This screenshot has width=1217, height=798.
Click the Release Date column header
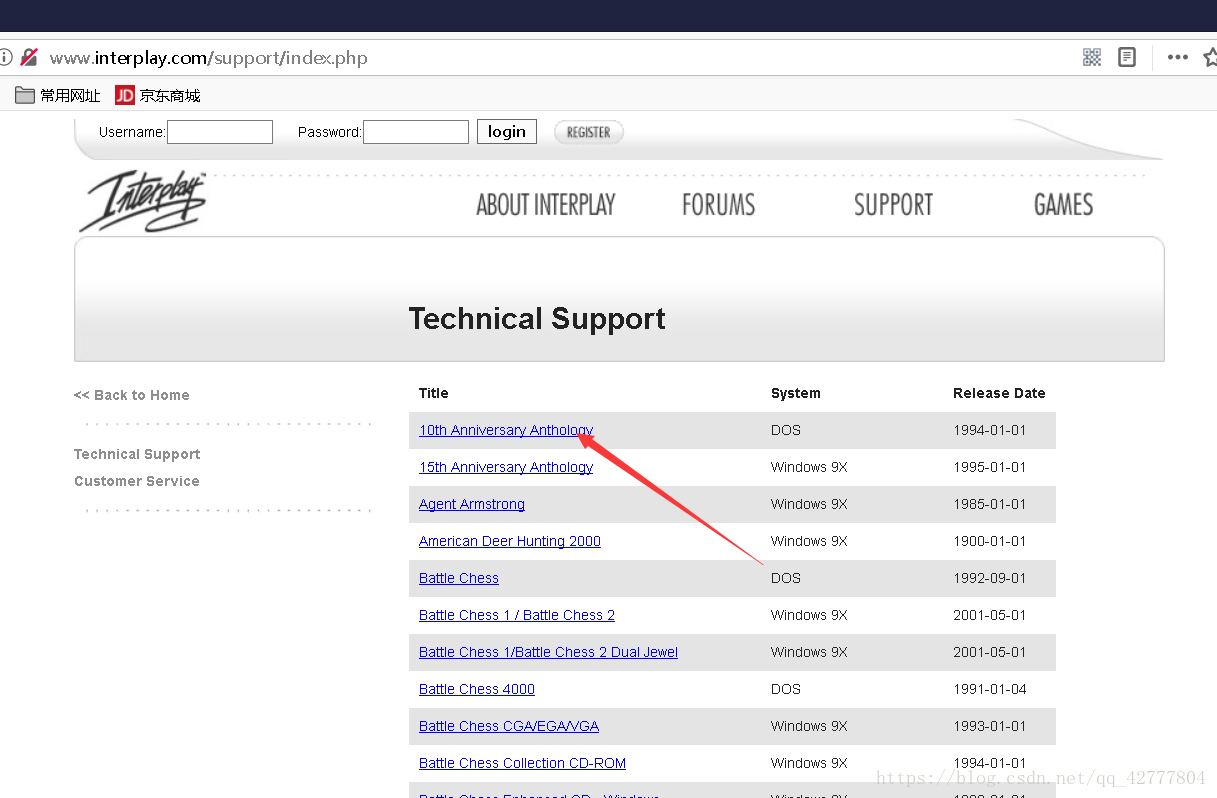999,393
